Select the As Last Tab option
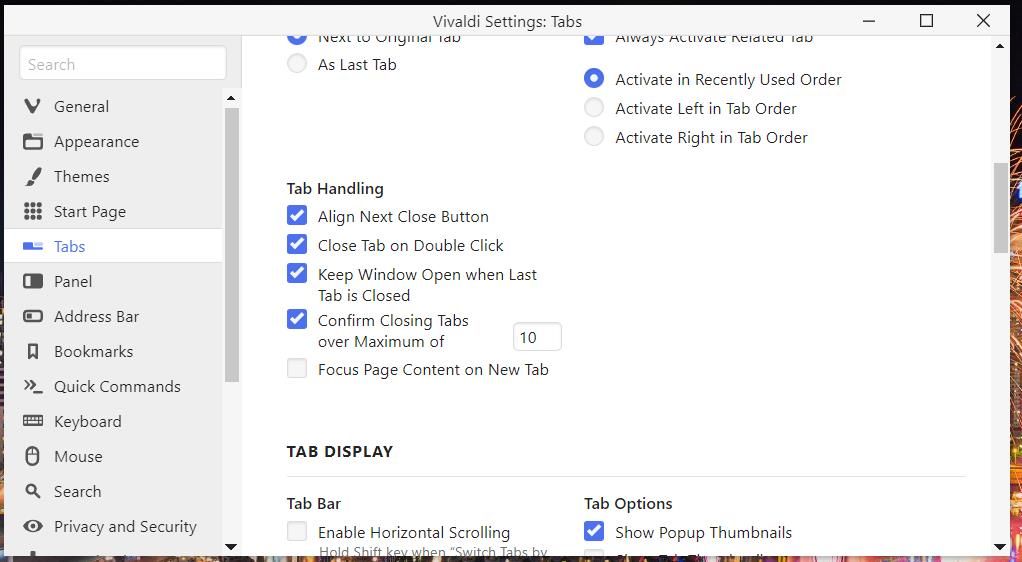 coord(297,64)
